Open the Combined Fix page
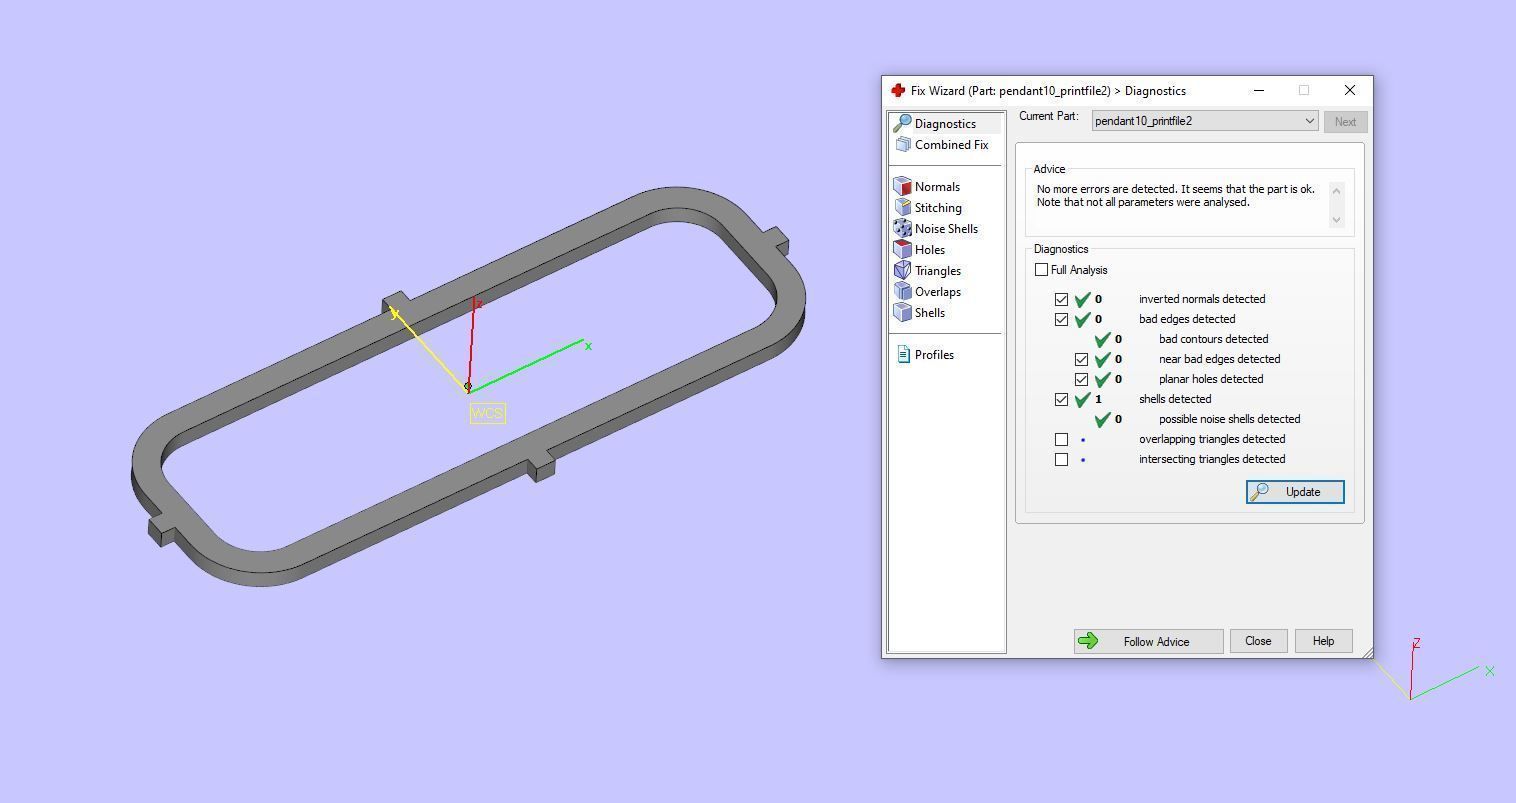The image size is (1516, 803). click(x=951, y=144)
